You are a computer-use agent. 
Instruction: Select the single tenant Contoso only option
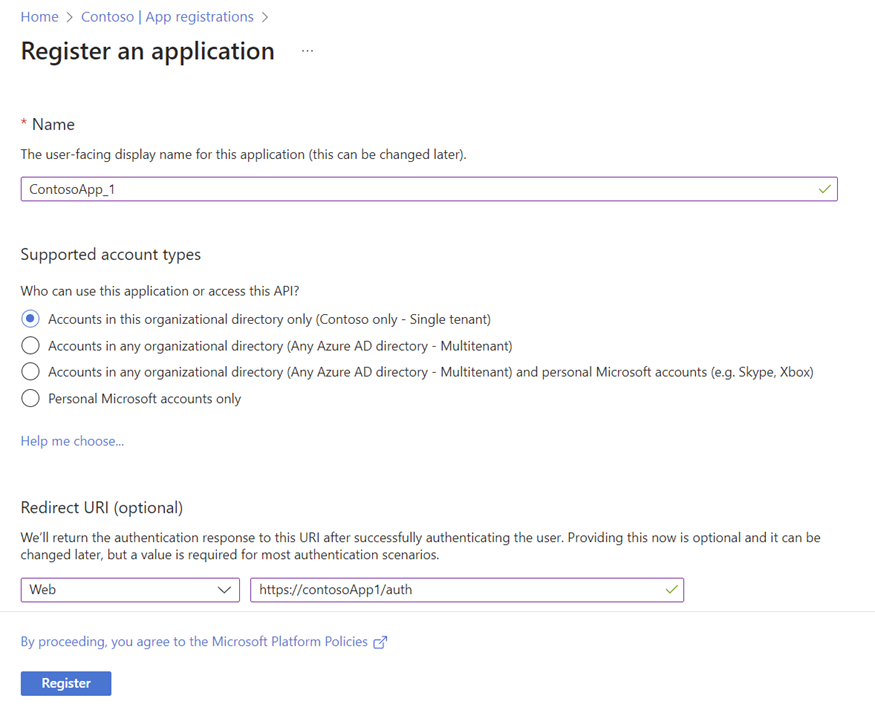[x=30, y=319]
